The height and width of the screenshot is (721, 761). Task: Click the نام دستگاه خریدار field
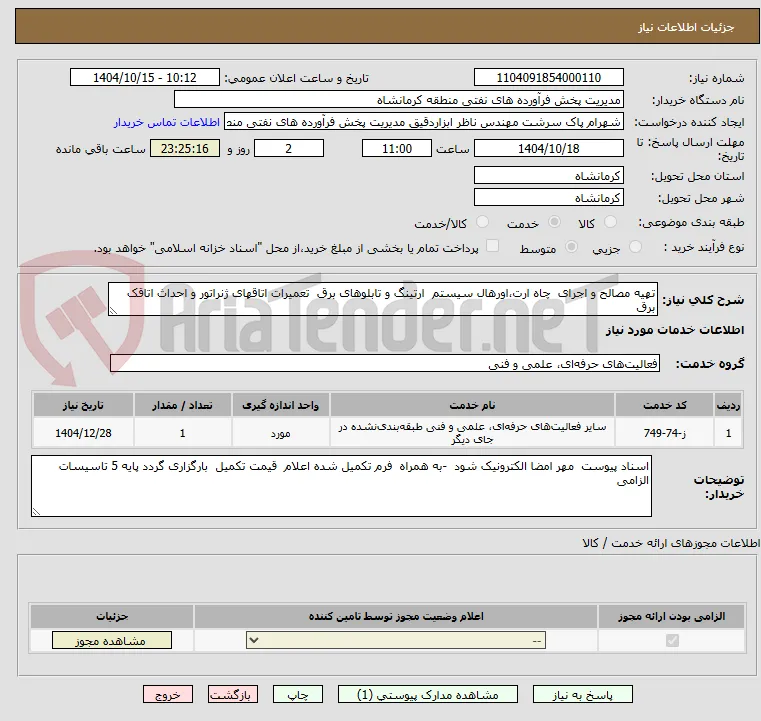[x=398, y=100]
